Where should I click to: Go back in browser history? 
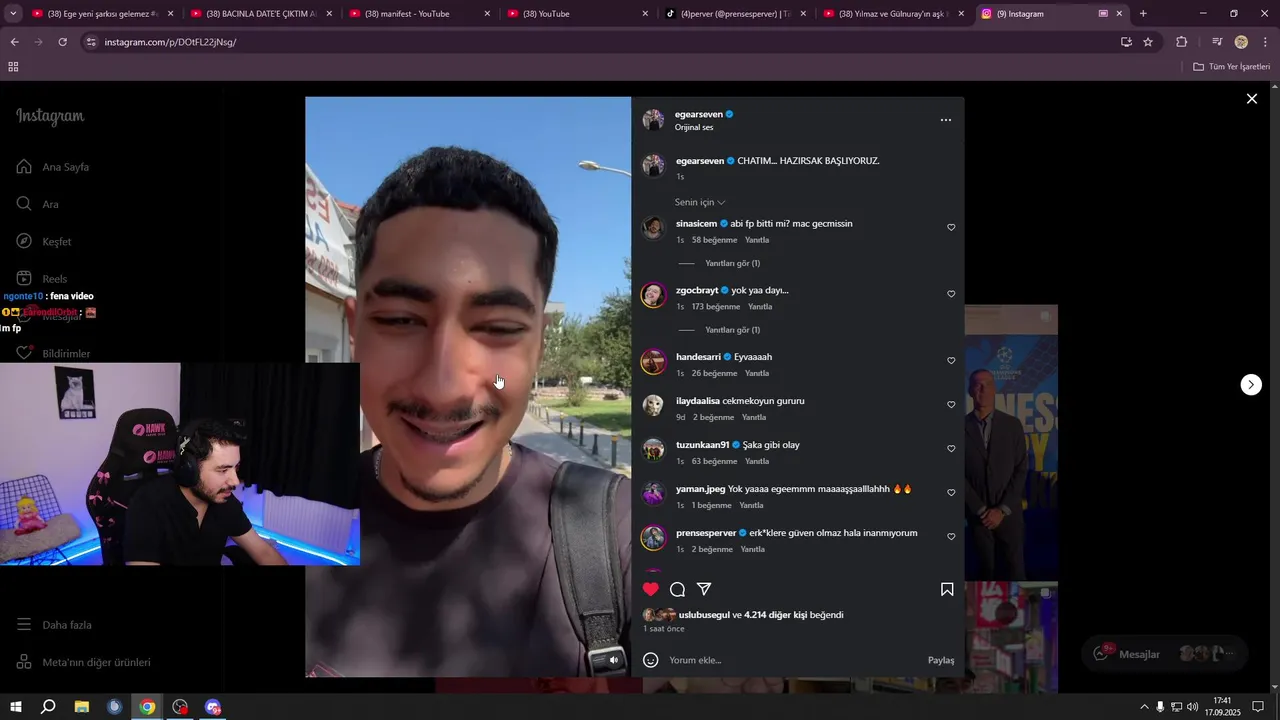pyautogui.click(x=14, y=42)
